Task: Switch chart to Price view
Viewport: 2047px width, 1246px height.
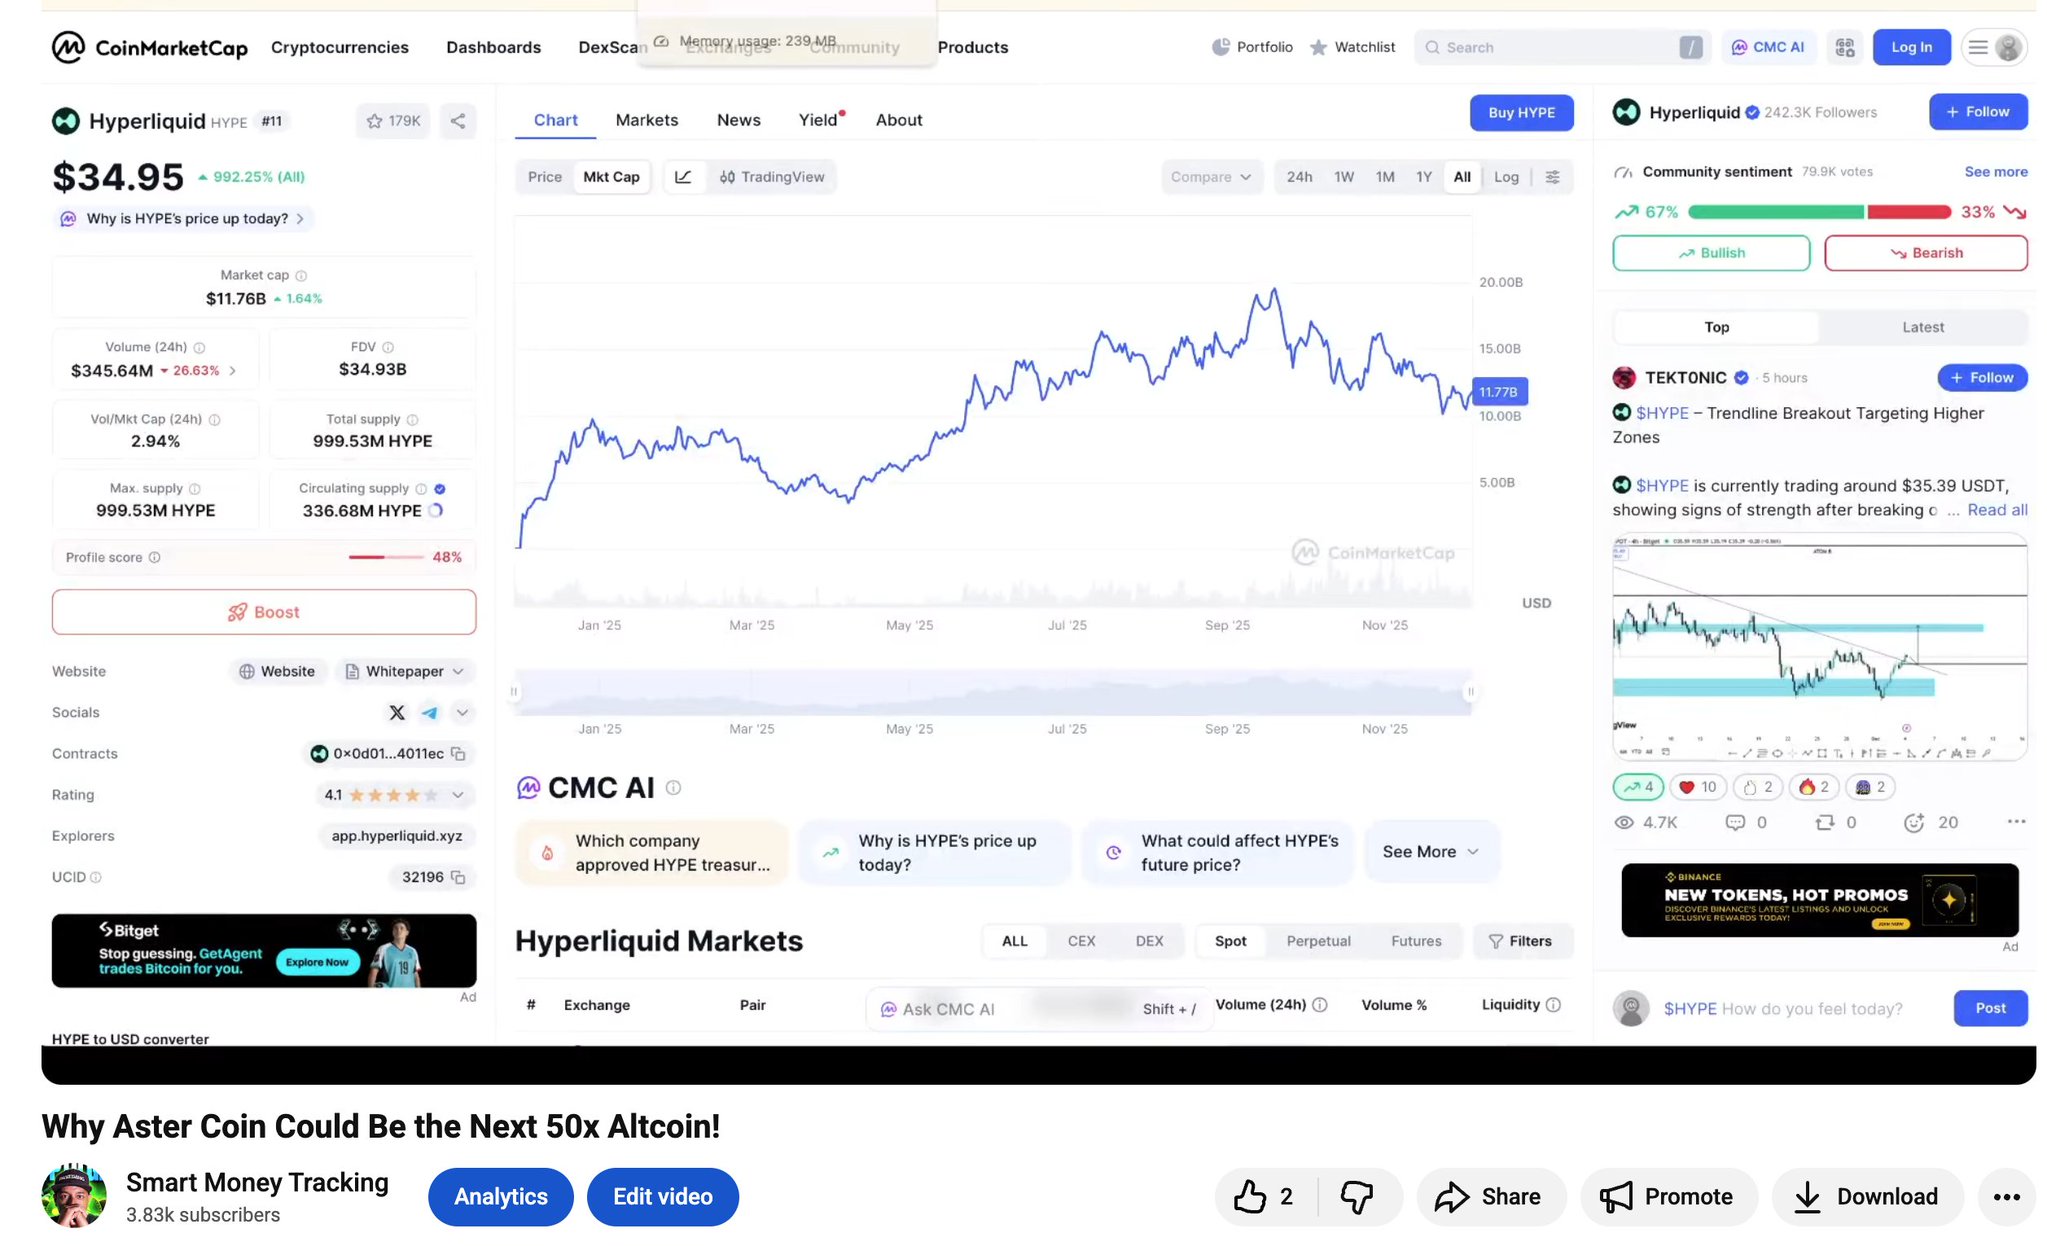Action: pos(544,177)
